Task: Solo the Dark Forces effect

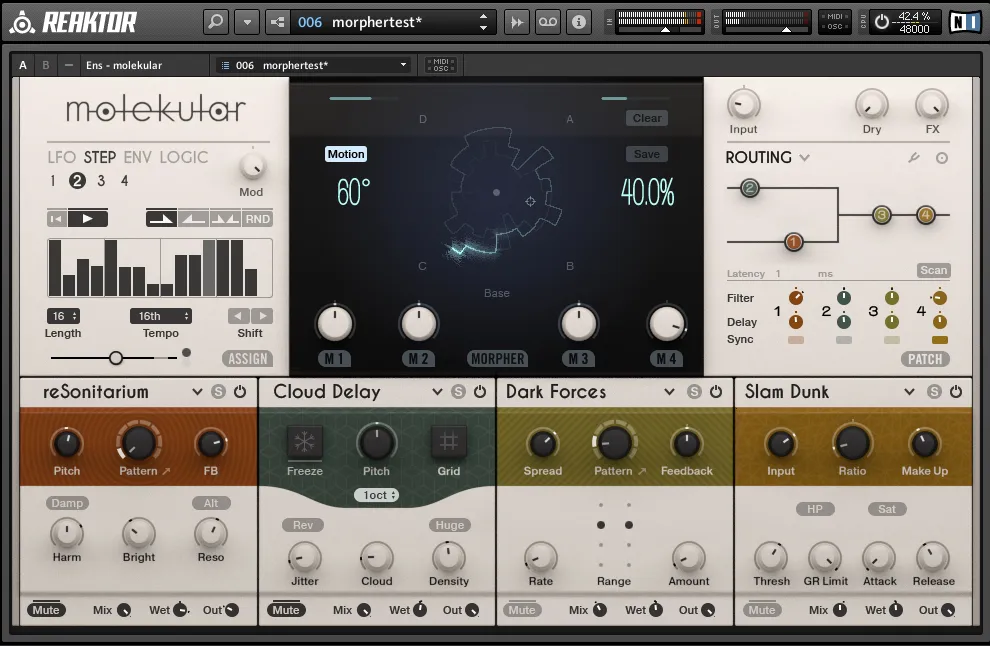Action: (695, 392)
